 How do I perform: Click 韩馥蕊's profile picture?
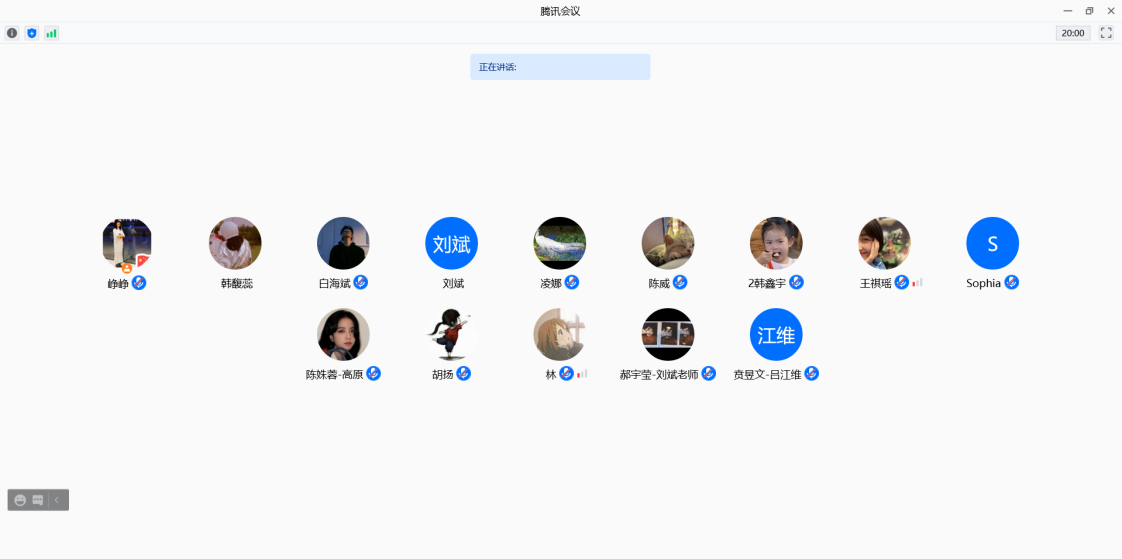pyautogui.click(x=235, y=243)
